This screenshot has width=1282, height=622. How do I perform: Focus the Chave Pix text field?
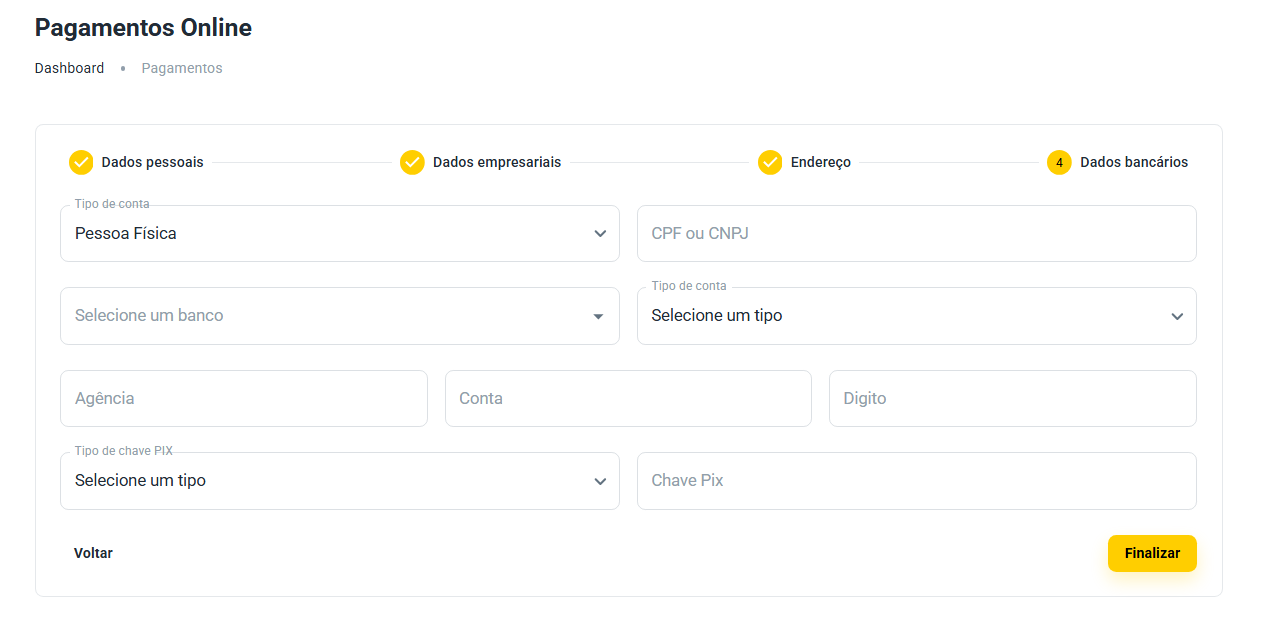(916, 481)
